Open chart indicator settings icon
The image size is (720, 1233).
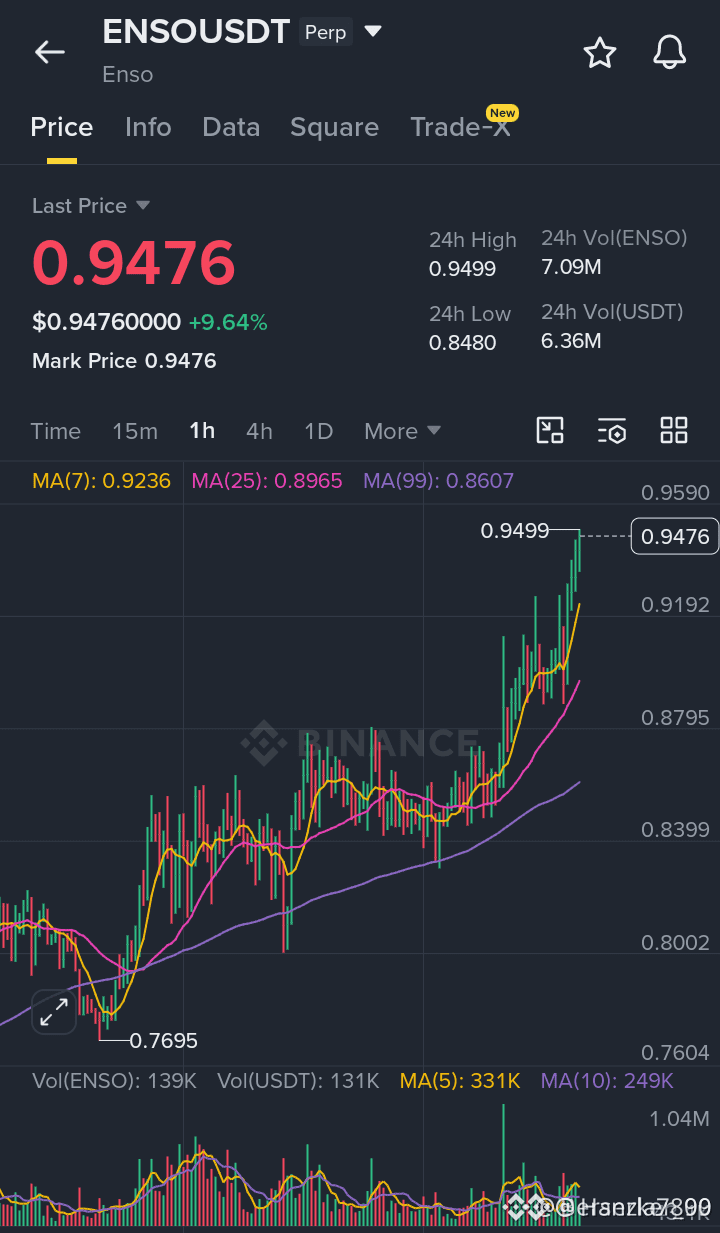tap(612, 431)
